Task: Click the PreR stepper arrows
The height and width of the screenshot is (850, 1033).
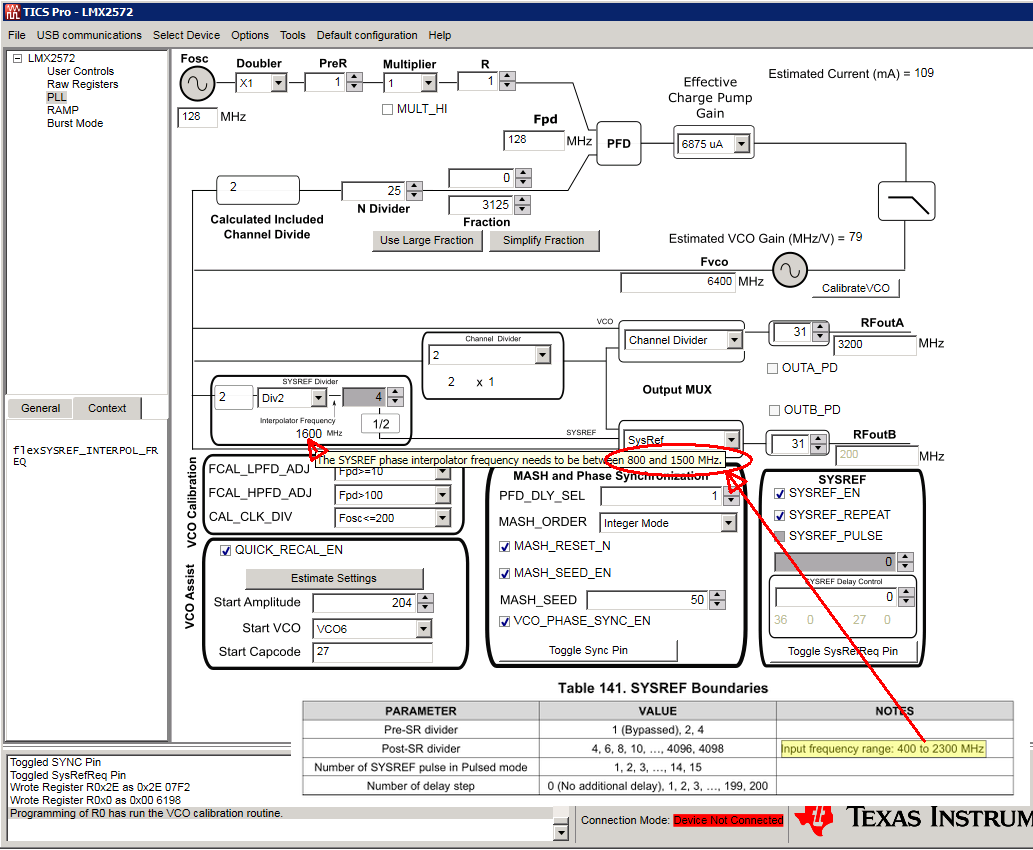Action: (354, 82)
